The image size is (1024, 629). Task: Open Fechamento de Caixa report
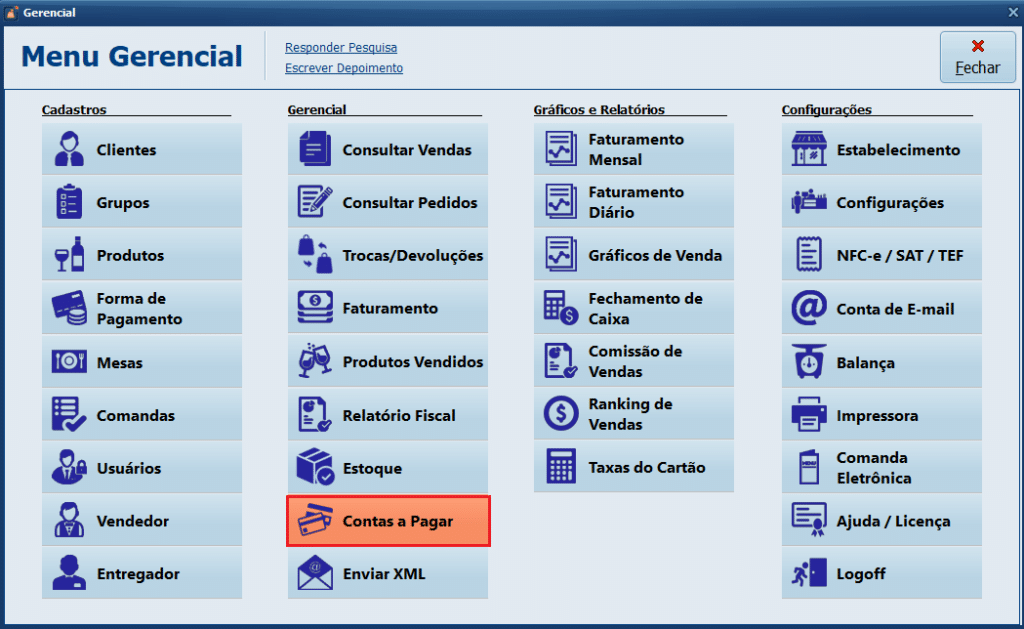(x=634, y=309)
